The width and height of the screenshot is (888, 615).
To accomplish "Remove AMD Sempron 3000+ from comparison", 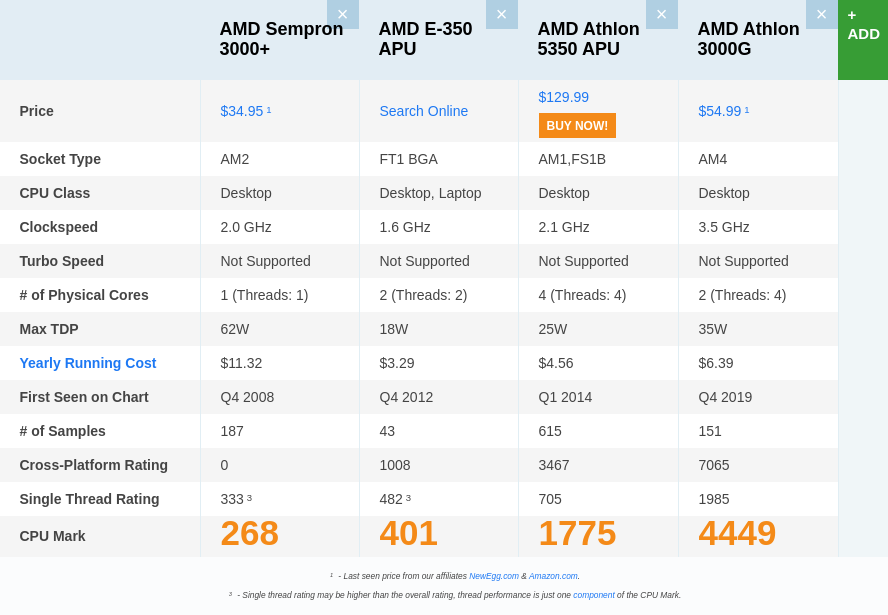I will (343, 14).
